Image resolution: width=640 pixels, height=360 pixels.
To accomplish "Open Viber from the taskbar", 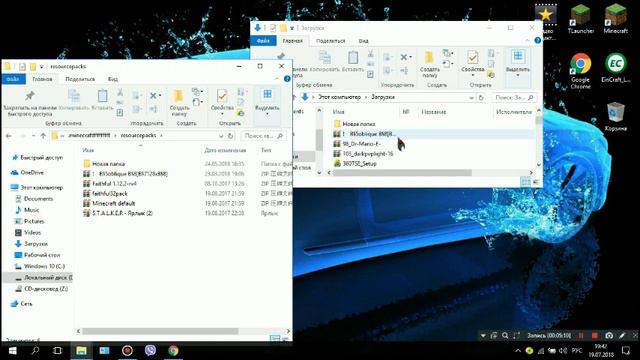I will coord(150,351).
